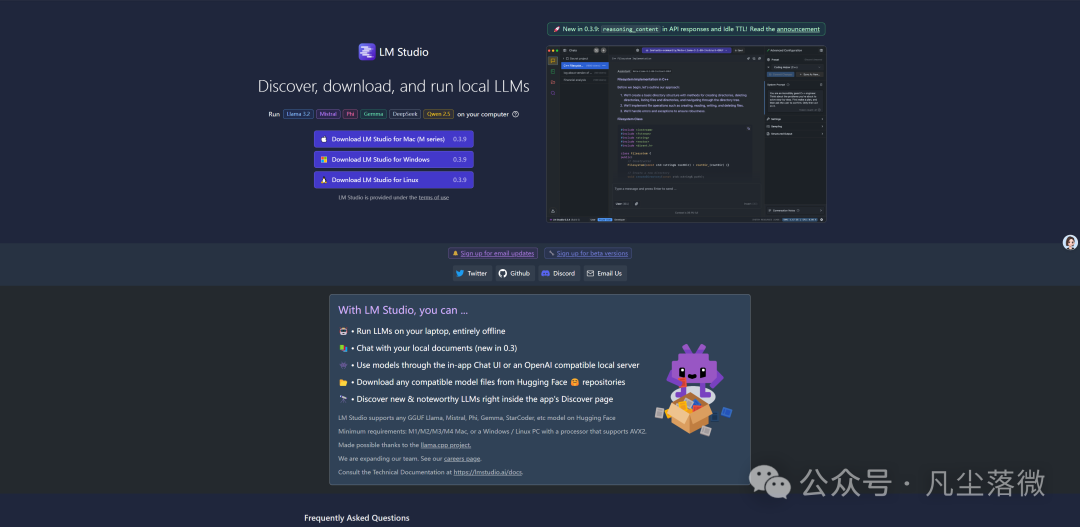This screenshot has height=527, width=1080.
Task: Click the Llama 3.2 model tag
Action: point(298,114)
